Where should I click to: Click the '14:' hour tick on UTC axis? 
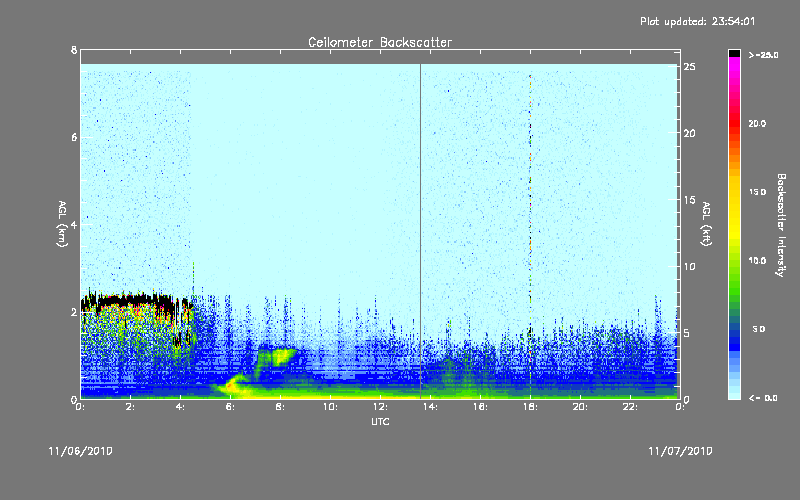(x=430, y=407)
